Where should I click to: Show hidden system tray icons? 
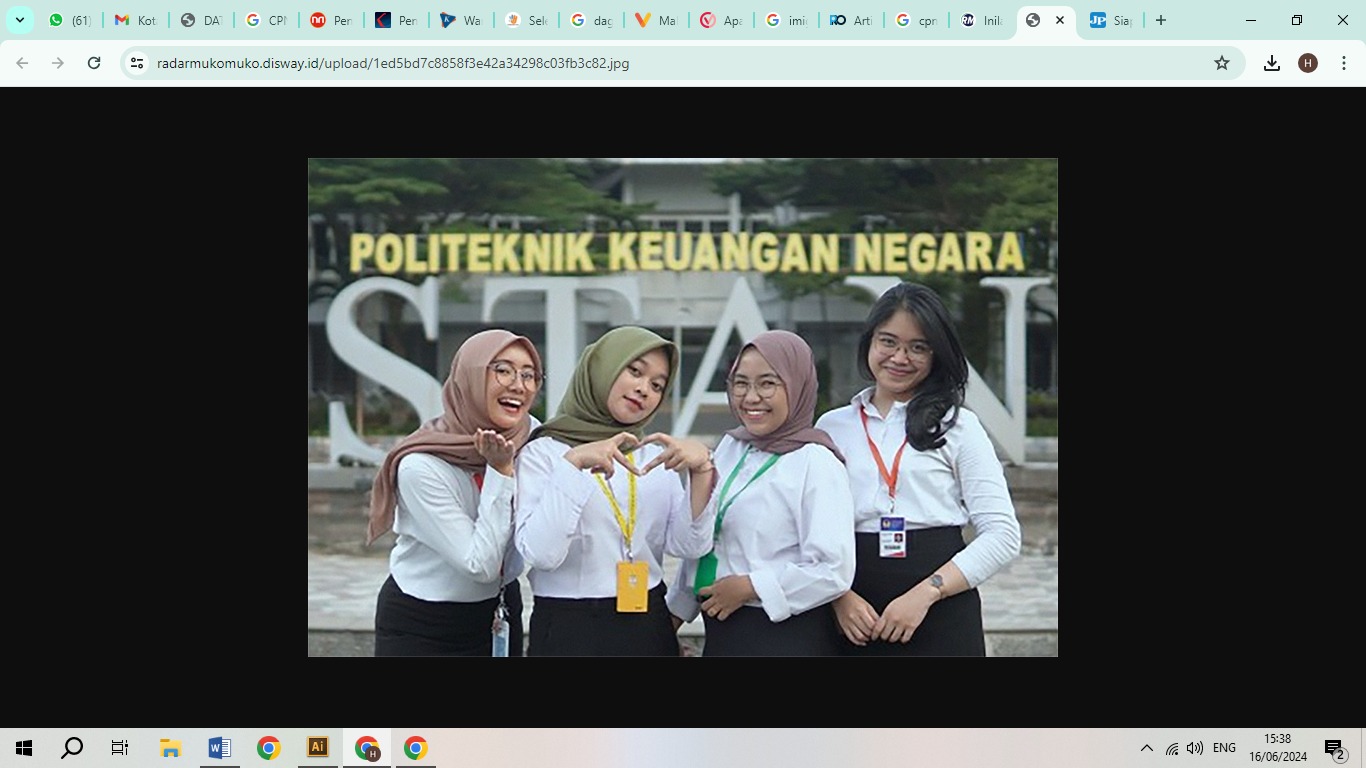pos(1147,748)
